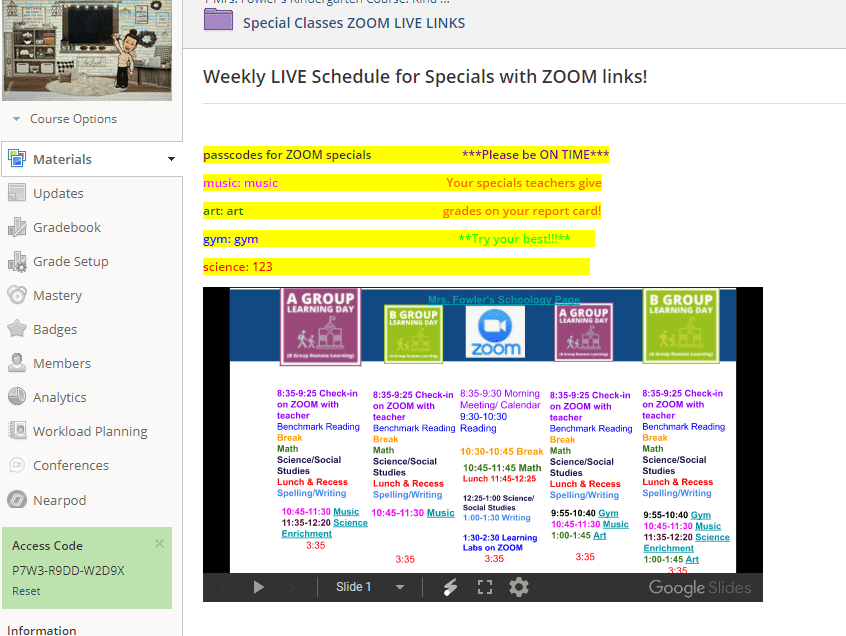This screenshot has width=846, height=636.
Task: Open slideshow settings gear
Action: coord(519,587)
